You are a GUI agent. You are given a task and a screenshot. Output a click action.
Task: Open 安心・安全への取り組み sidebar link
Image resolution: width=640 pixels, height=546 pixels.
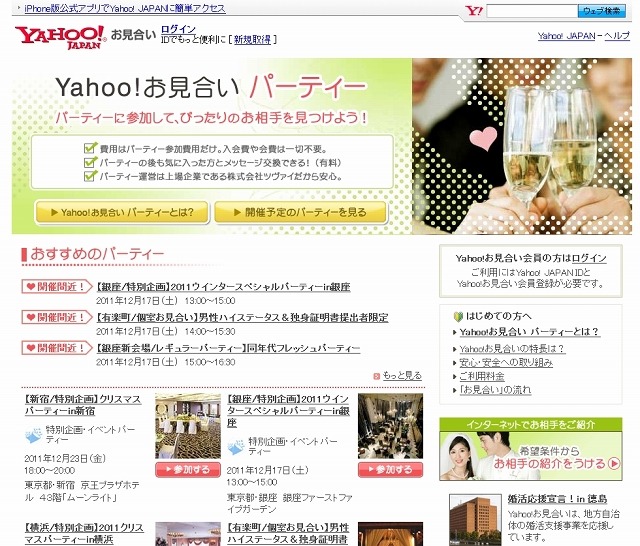[506, 362]
